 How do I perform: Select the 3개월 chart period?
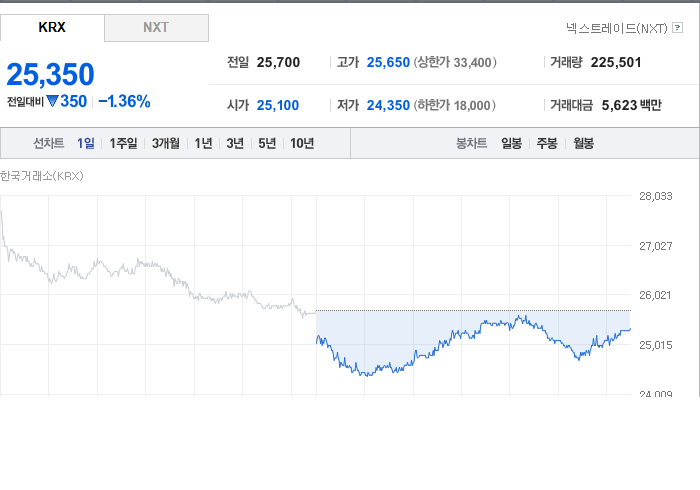166,143
